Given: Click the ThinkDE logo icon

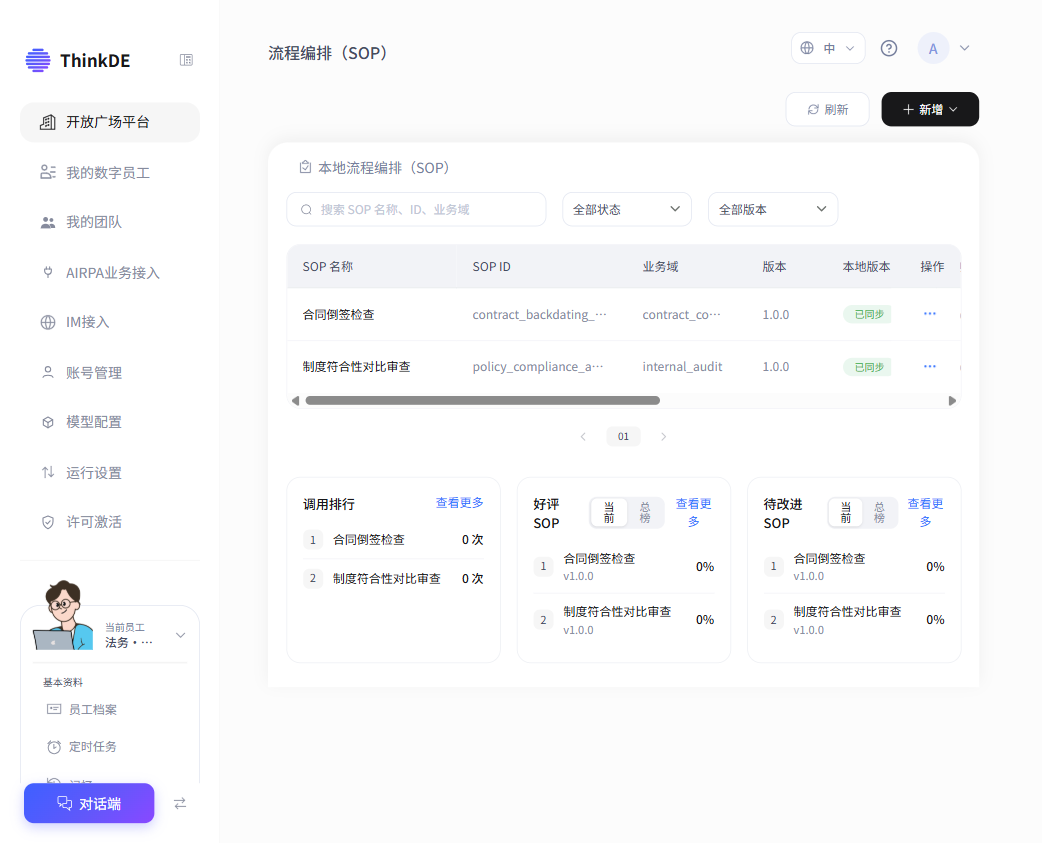Looking at the screenshot, I should (x=38, y=60).
